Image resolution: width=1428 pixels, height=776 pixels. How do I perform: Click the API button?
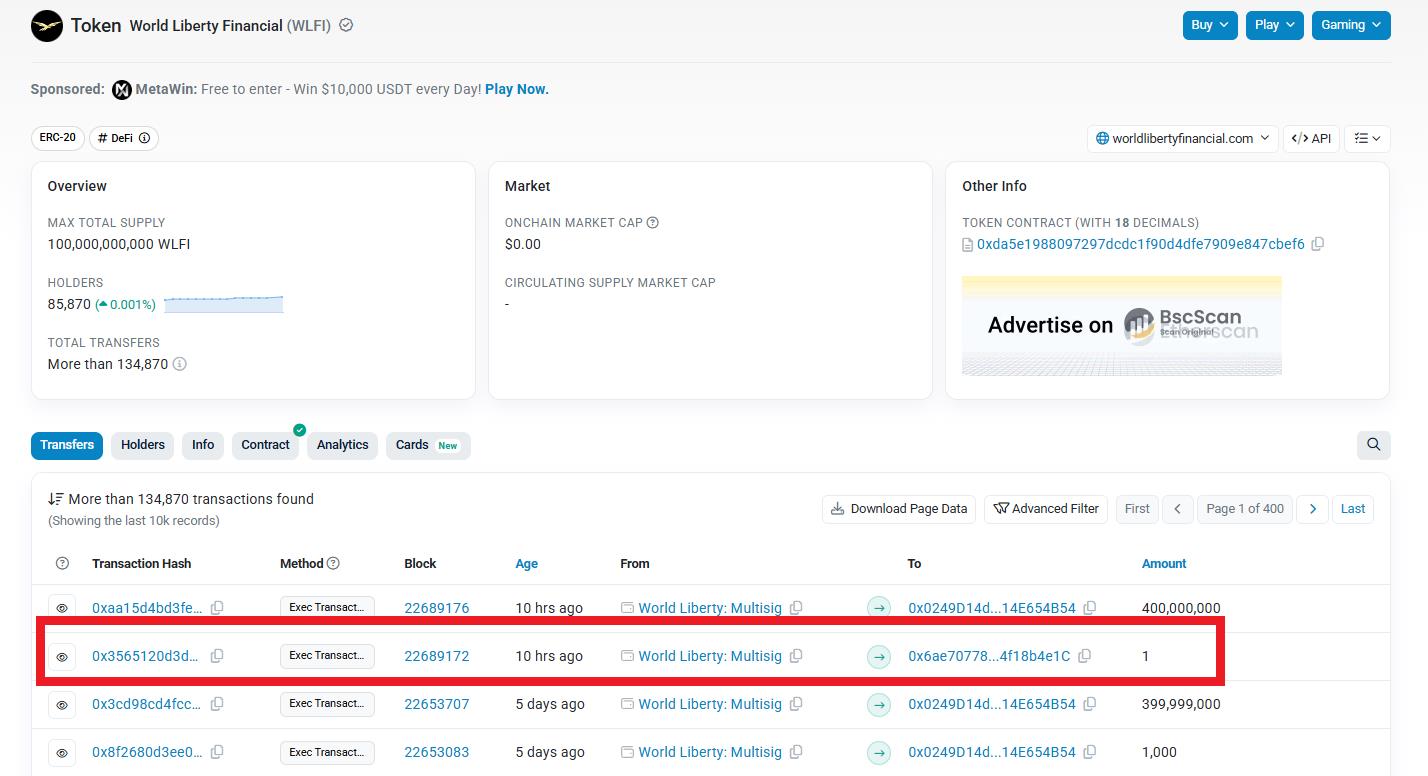pyautogui.click(x=1311, y=138)
